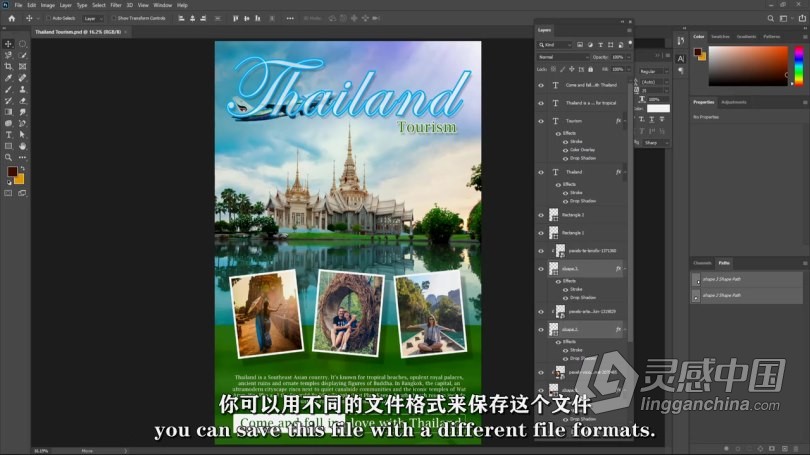Filter layers by type (T) icon
Image resolution: width=810 pixels, height=455 pixels.
pos(600,45)
